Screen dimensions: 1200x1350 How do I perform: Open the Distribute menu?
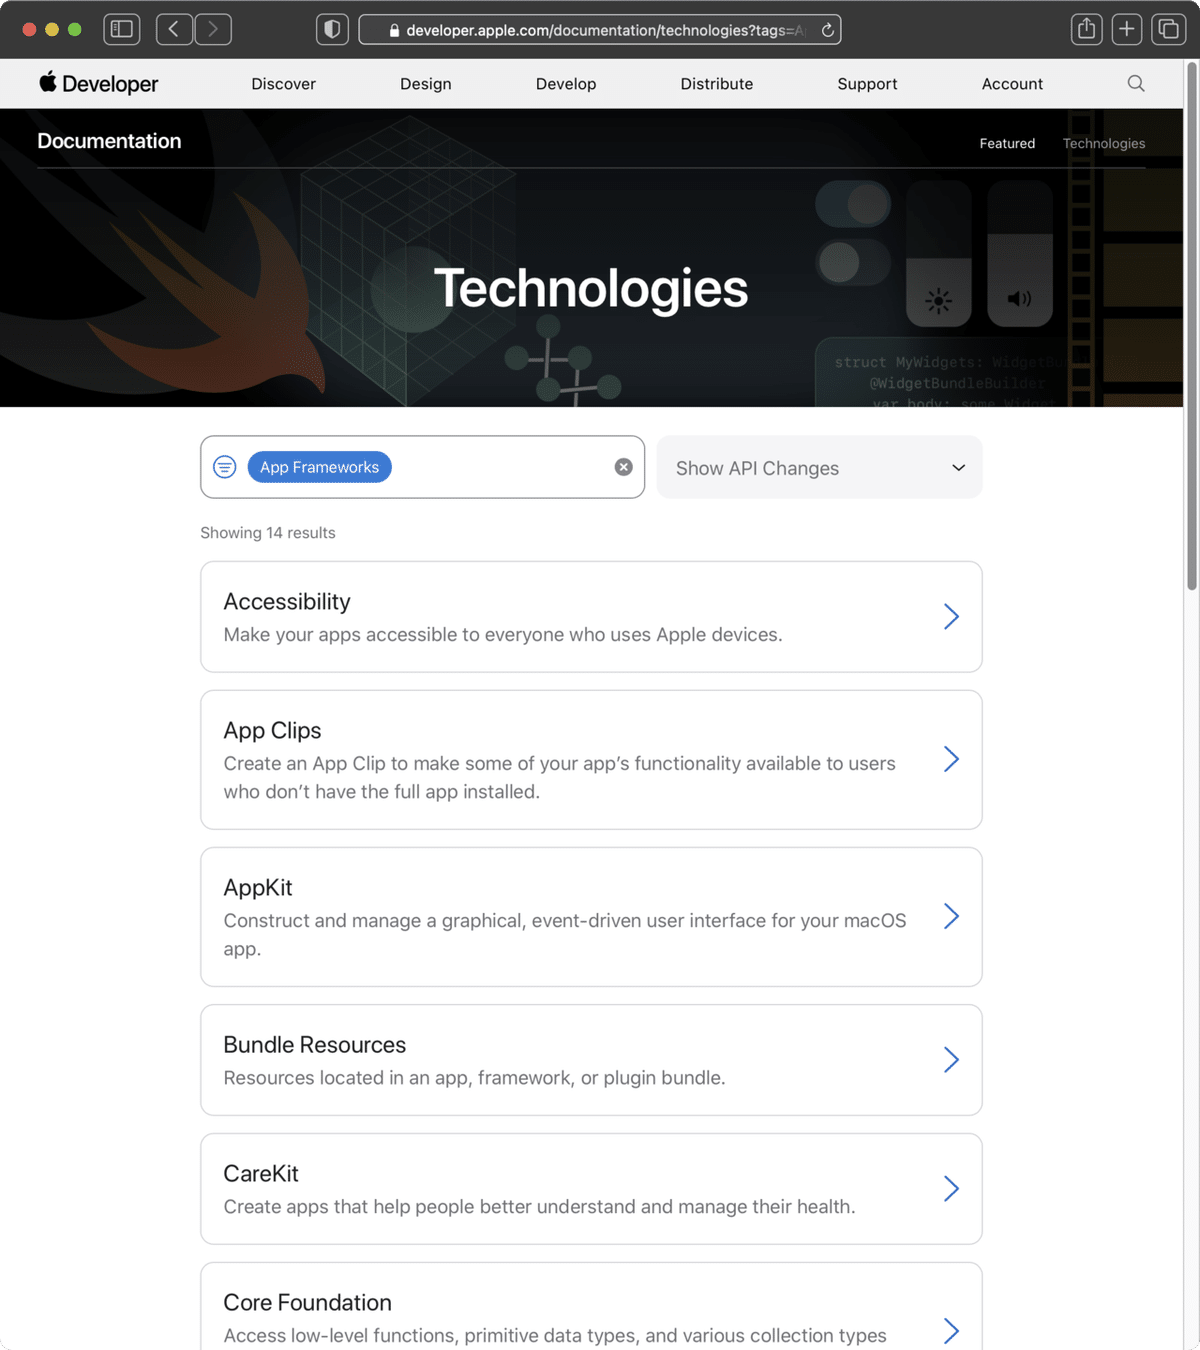pyautogui.click(x=717, y=84)
